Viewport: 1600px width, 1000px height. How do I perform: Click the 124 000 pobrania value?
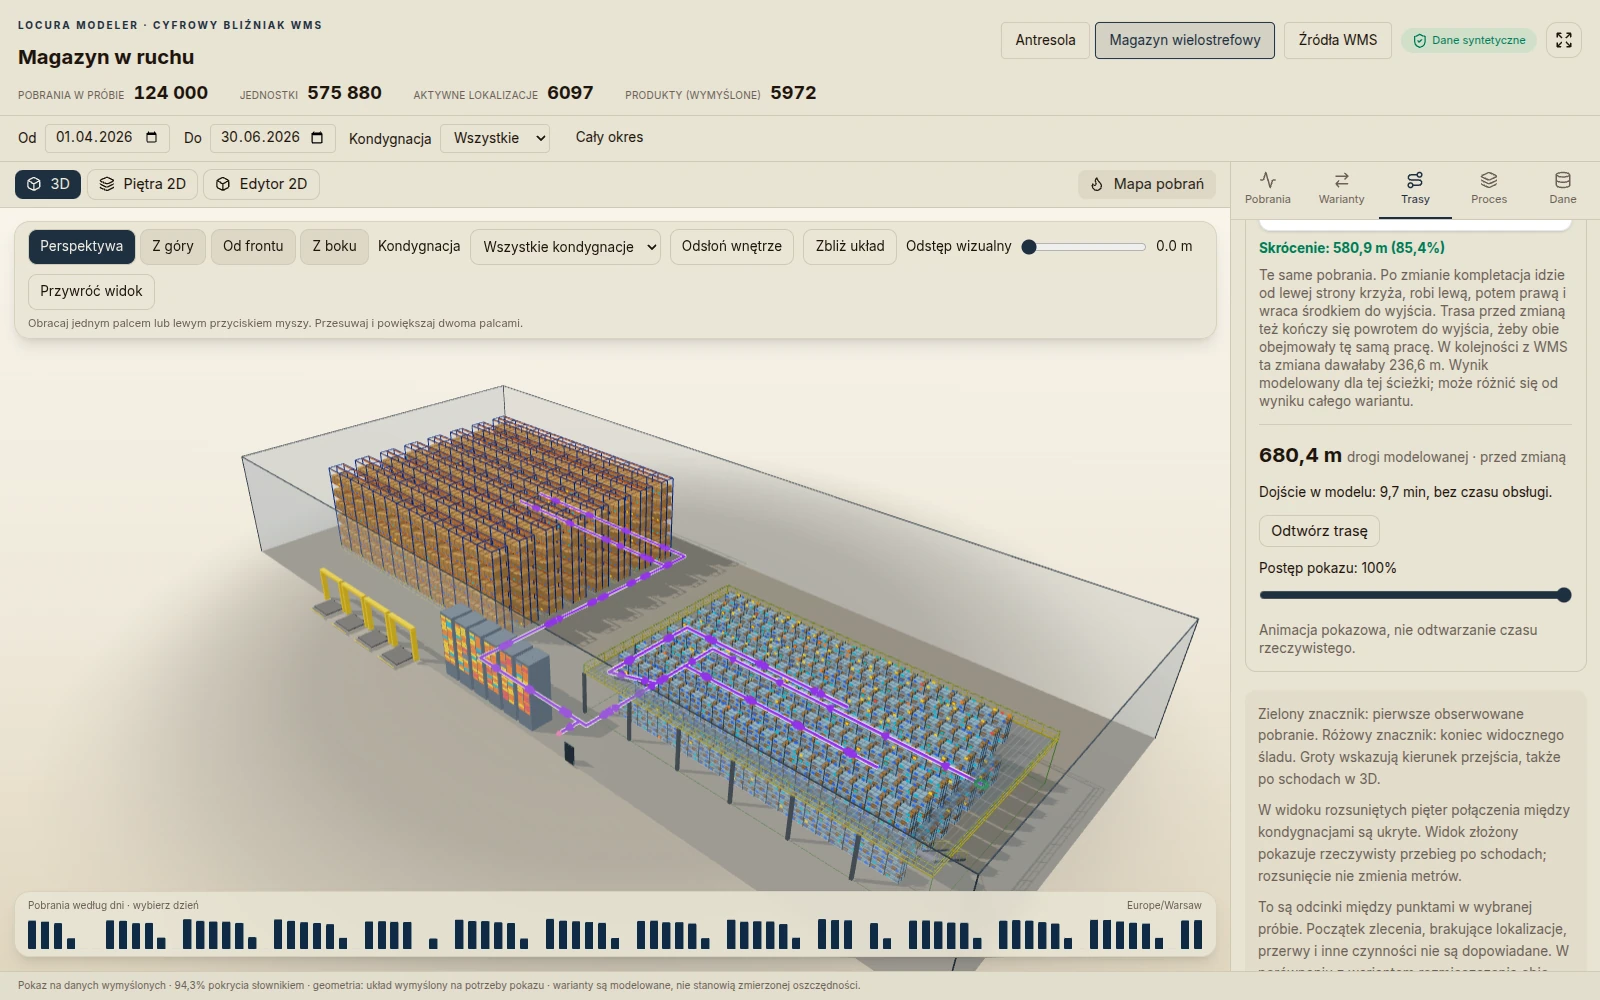click(171, 93)
